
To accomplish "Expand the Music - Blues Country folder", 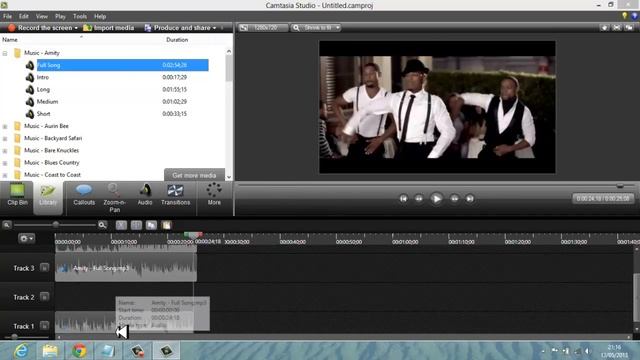I will click(5, 163).
